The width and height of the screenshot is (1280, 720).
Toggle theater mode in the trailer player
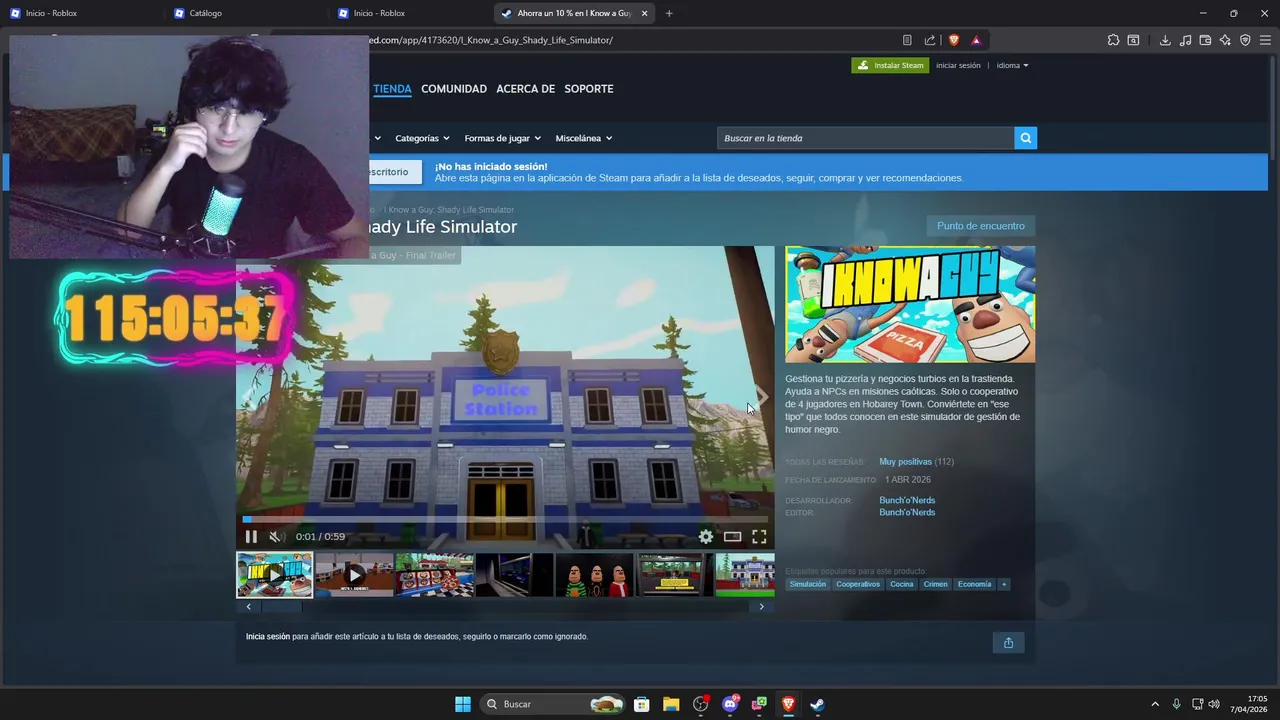point(733,537)
